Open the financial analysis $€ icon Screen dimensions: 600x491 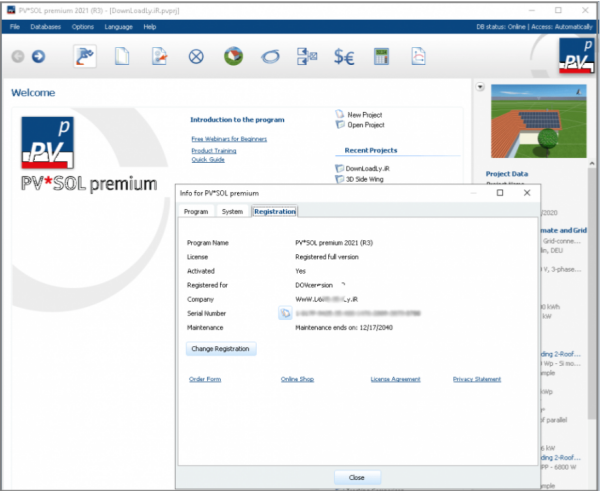(x=344, y=56)
